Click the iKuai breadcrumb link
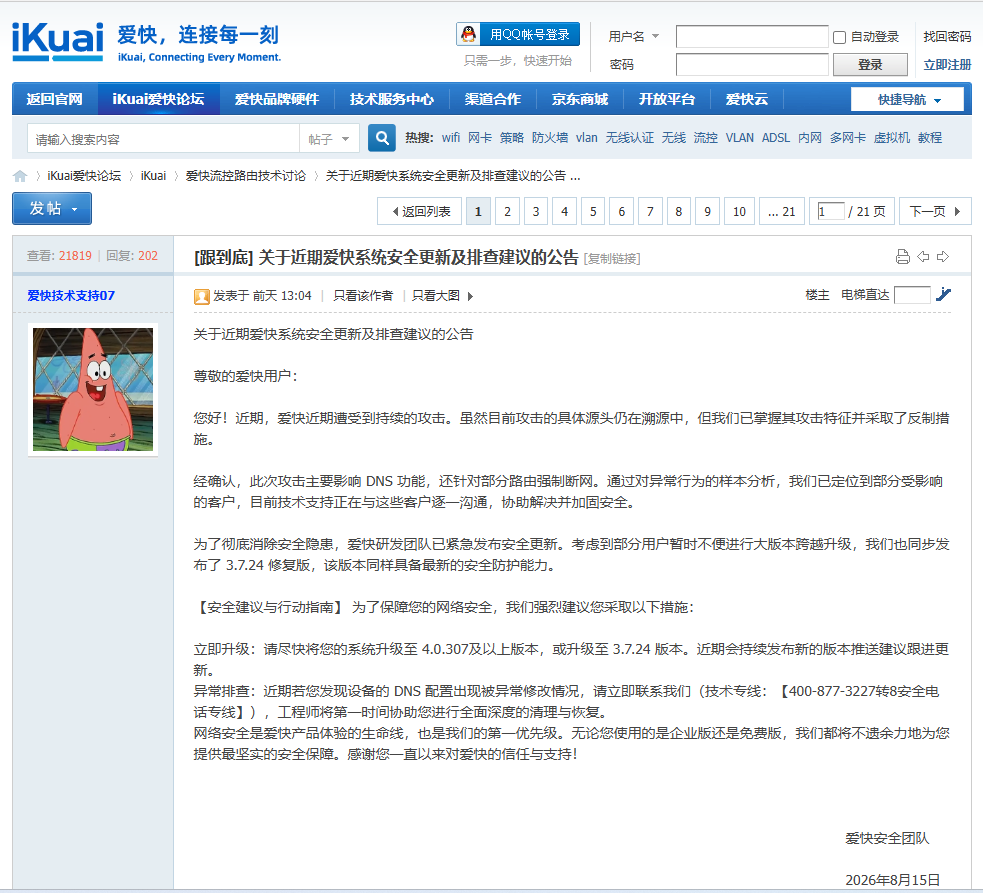This screenshot has height=893, width=983. (x=153, y=176)
